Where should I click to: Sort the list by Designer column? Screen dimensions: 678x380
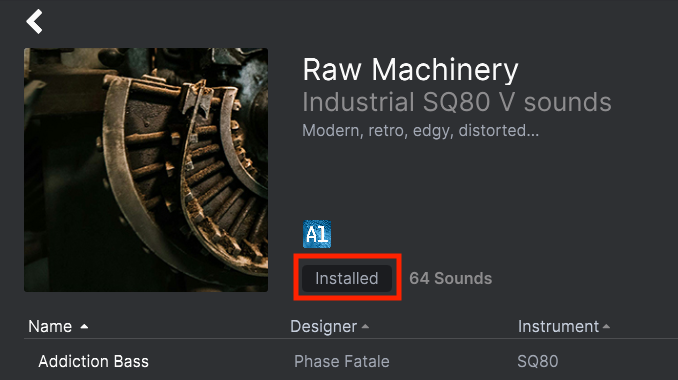click(x=323, y=326)
